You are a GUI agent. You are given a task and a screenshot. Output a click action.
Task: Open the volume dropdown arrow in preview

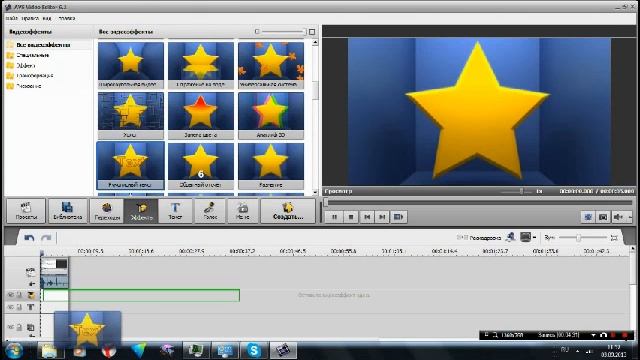pyautogui.click(x=630, y=217)
